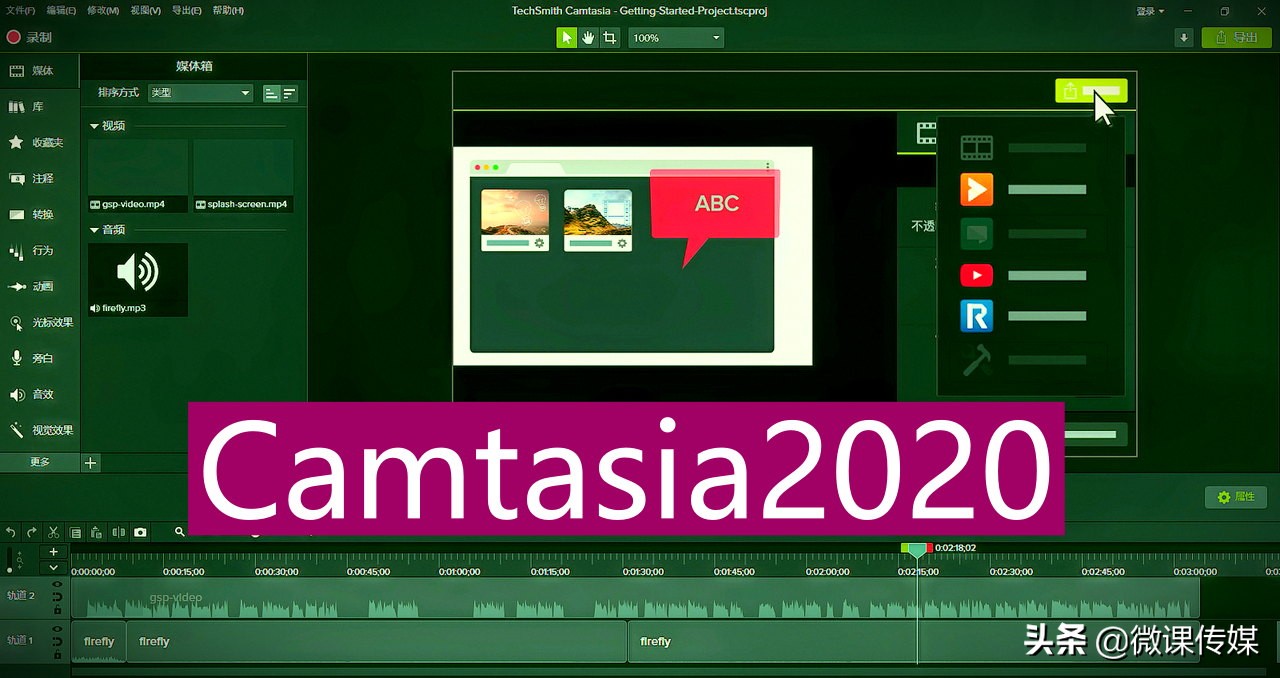The image size is (1280, 678).
Task: Cut selection with the scissors icon
Action: [x=54, y=533]
